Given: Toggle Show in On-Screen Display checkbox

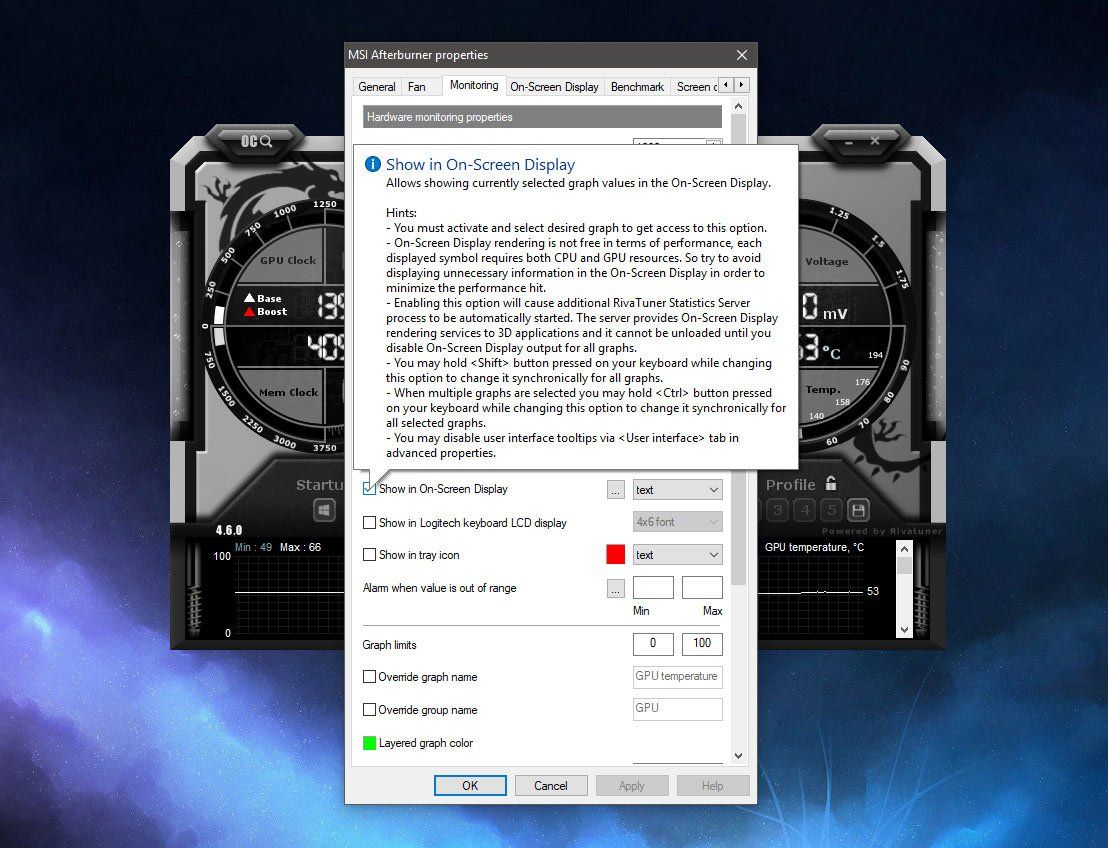Looking at the screenshot, I should point(369,488).
